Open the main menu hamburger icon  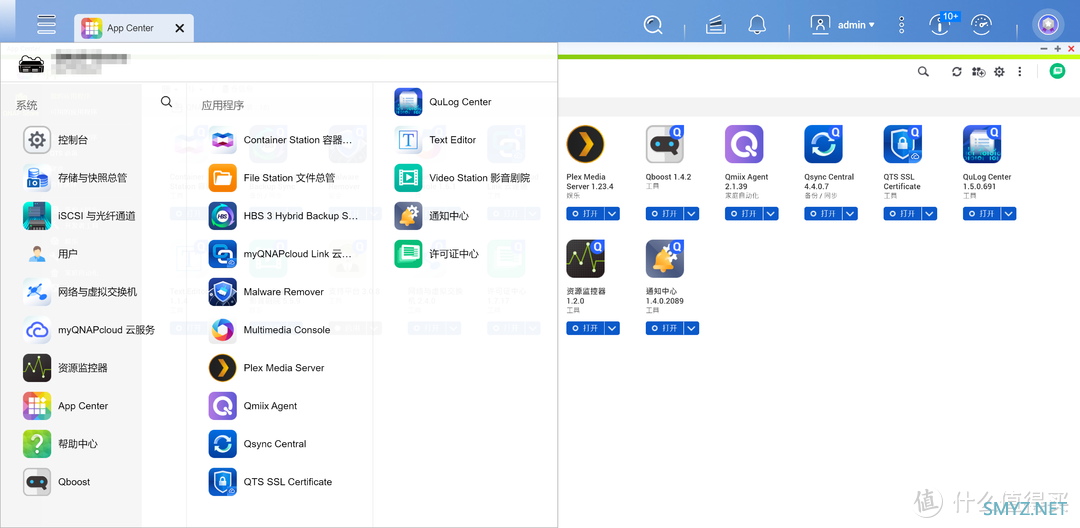[x=46, y=25]
